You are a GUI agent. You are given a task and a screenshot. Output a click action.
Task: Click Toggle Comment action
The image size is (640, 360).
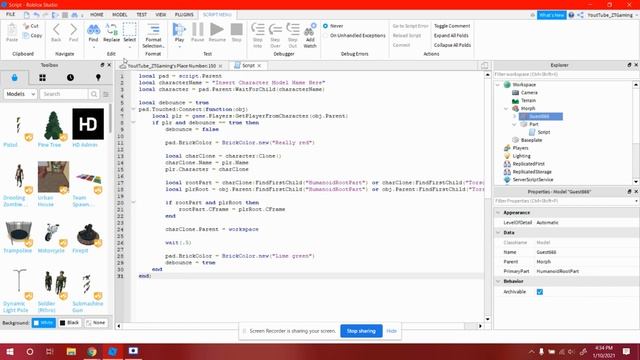coord(452,26)
